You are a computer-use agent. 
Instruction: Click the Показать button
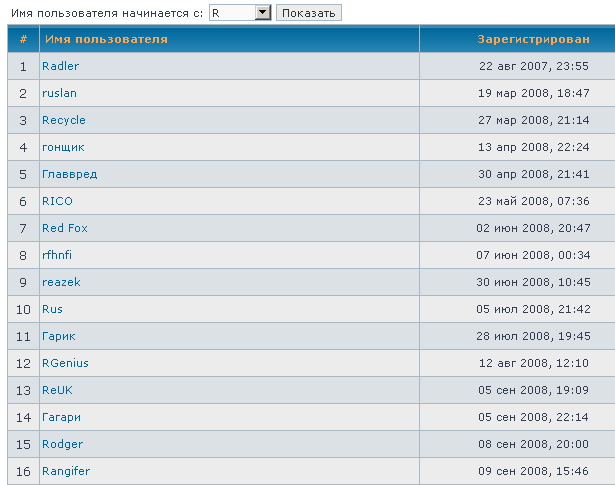[309, 12]
